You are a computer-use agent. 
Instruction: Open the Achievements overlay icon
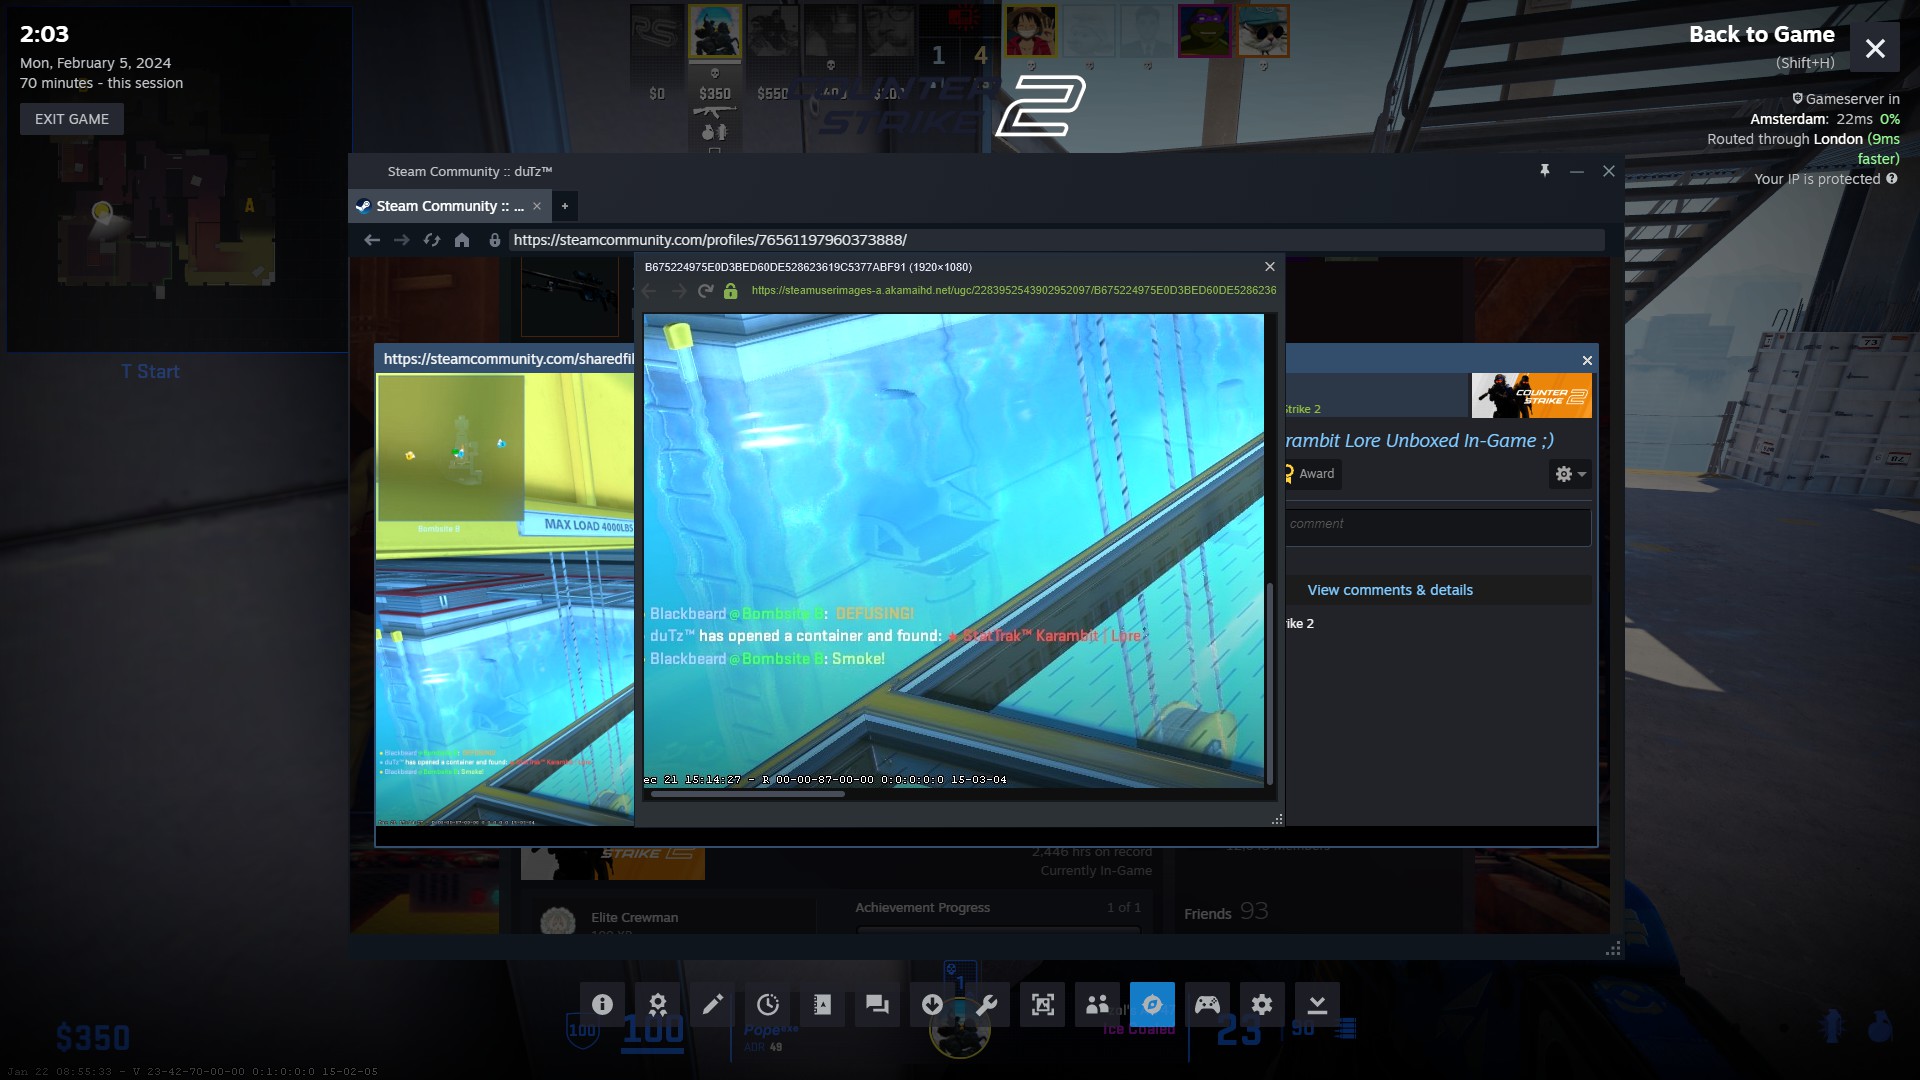coord(657,1005)
